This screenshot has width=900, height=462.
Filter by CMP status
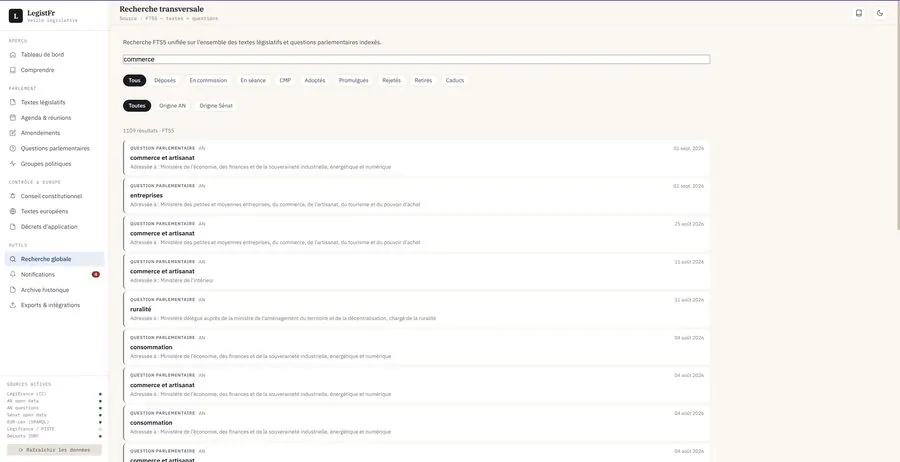[285, 81]
